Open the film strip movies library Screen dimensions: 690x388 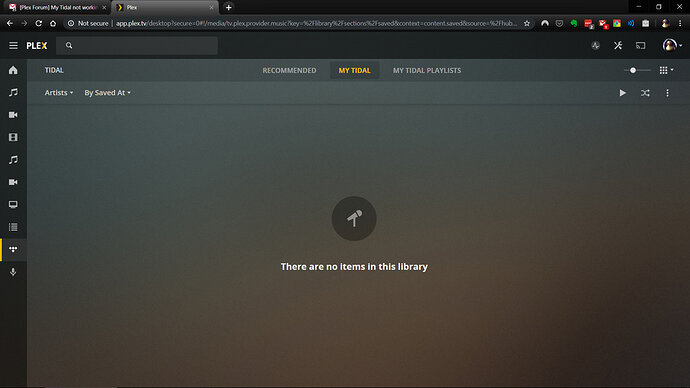click(13, 137)
